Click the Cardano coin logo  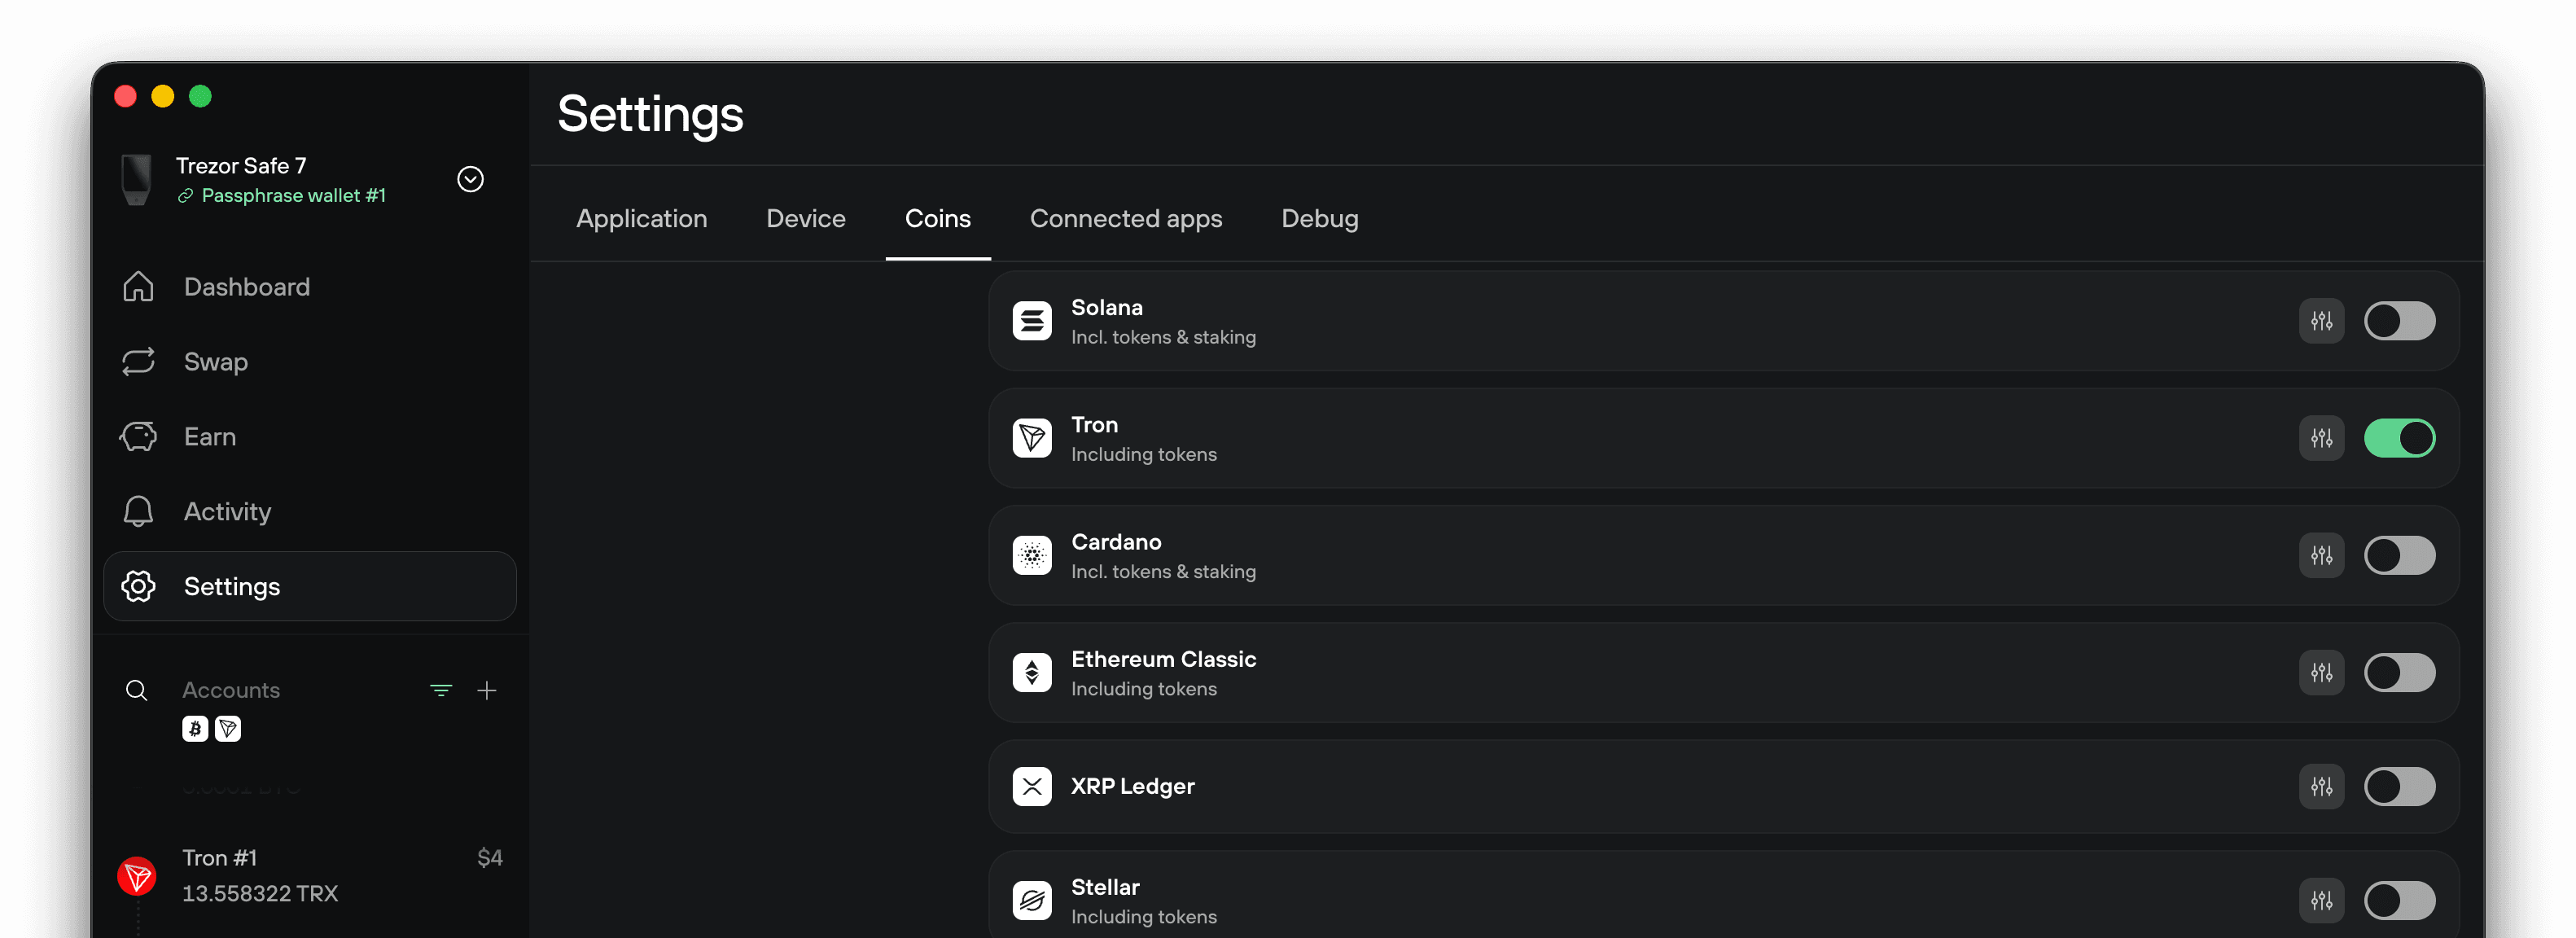point(1031,555)
